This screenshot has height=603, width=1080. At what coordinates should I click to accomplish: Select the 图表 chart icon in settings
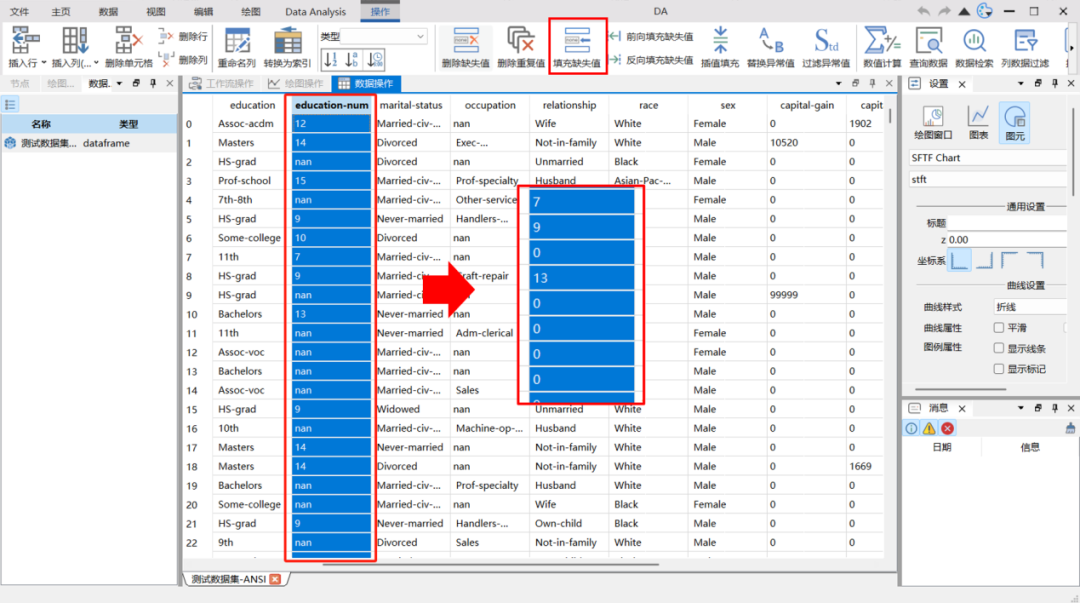tap(978, 122)
